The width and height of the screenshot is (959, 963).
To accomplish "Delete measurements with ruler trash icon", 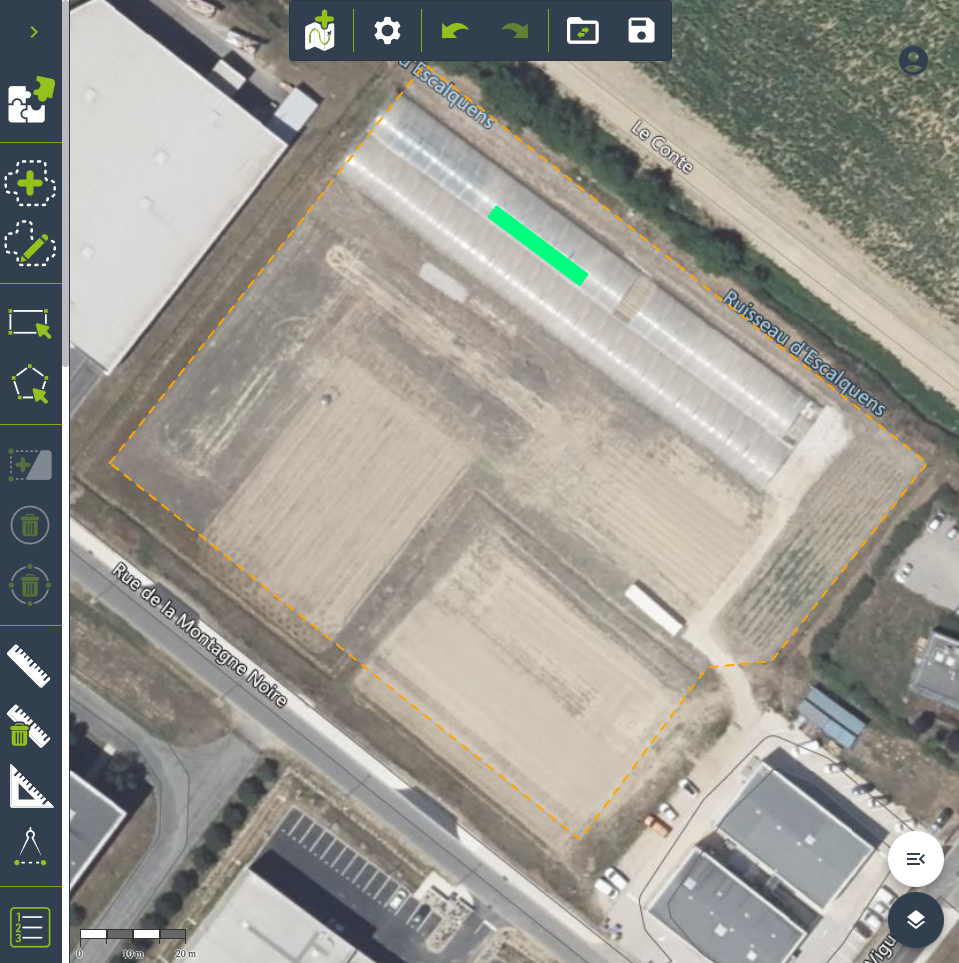I will (x=30, y=727).
